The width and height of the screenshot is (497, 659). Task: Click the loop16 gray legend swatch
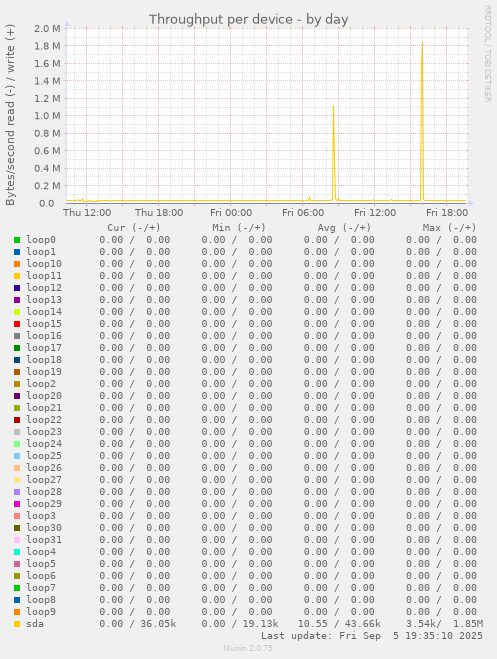point(17,336)
